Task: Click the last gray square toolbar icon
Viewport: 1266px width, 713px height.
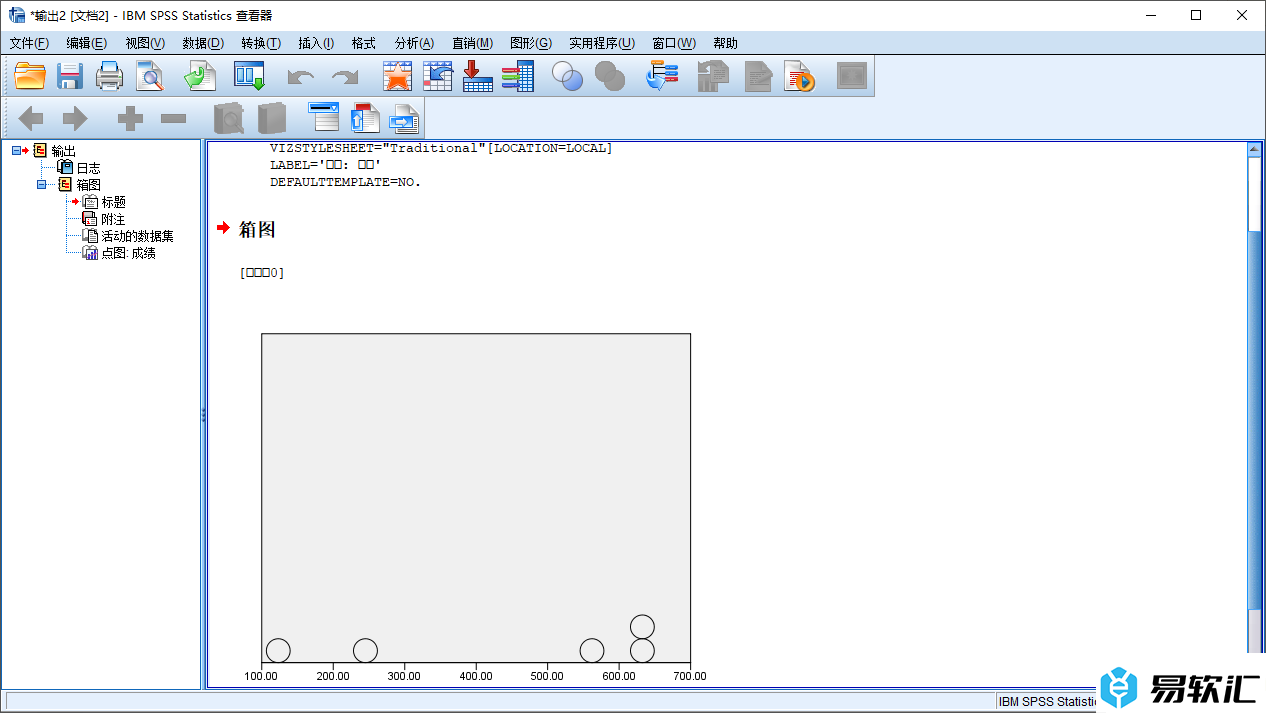Action: [x=851, y=76]
